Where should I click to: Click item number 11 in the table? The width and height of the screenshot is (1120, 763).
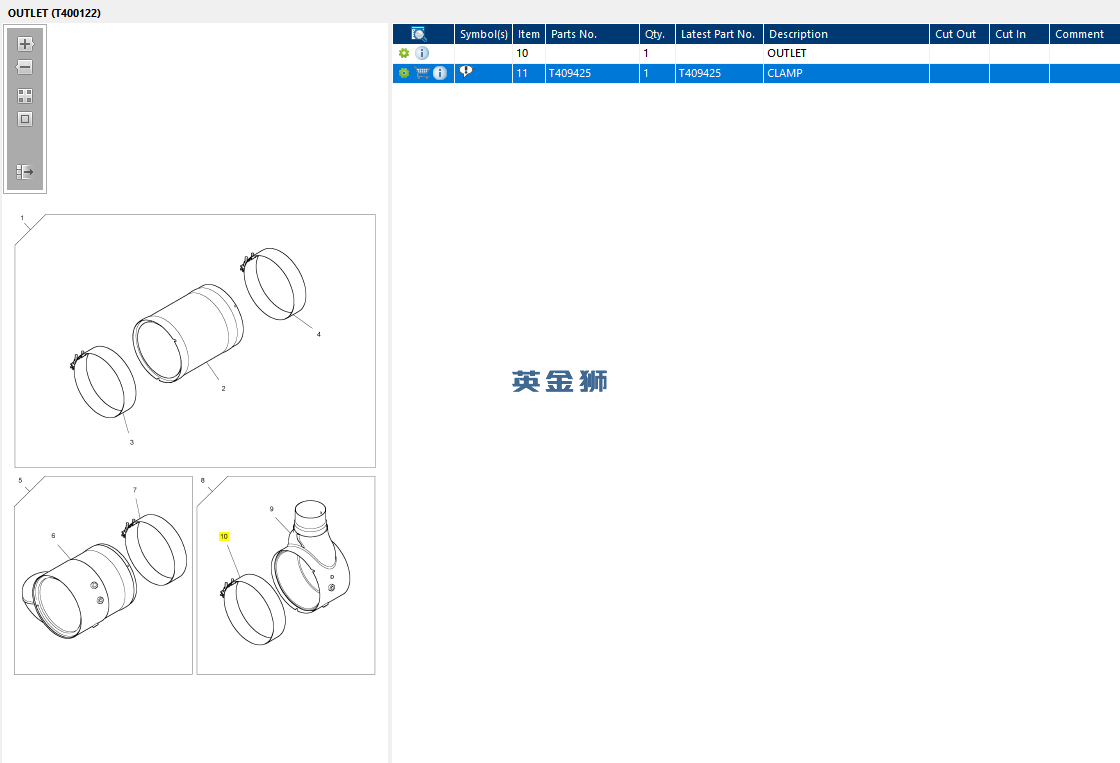click(522, 73)
